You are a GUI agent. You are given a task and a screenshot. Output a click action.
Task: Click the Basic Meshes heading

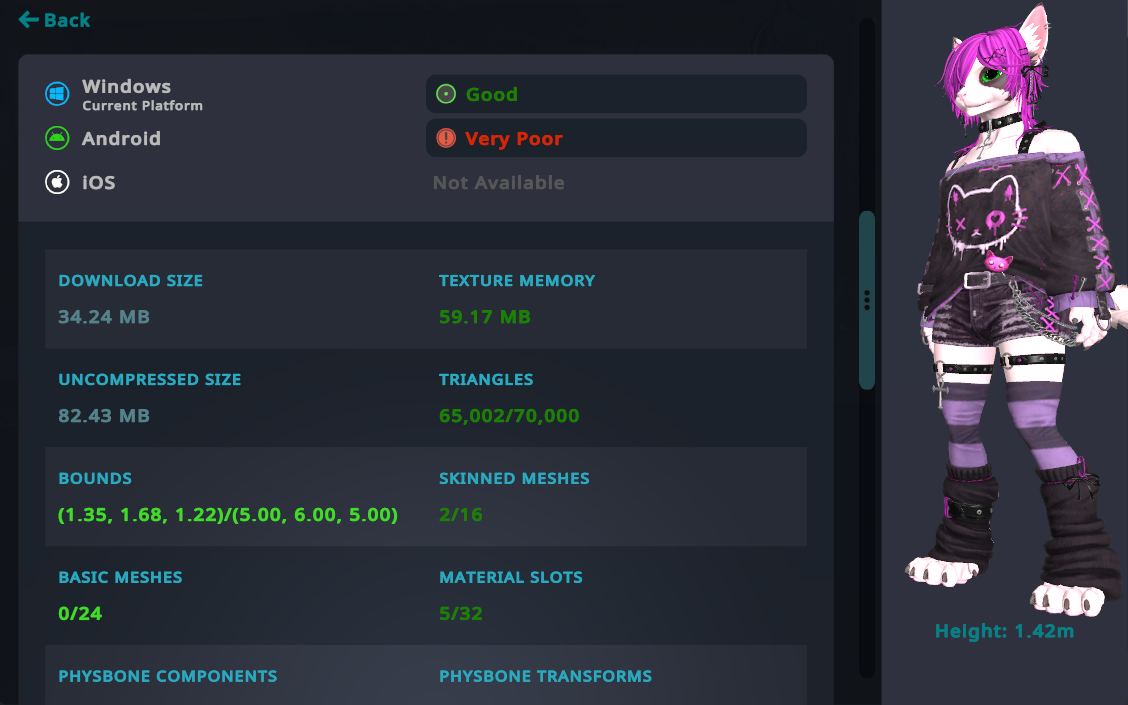[120, 577]
